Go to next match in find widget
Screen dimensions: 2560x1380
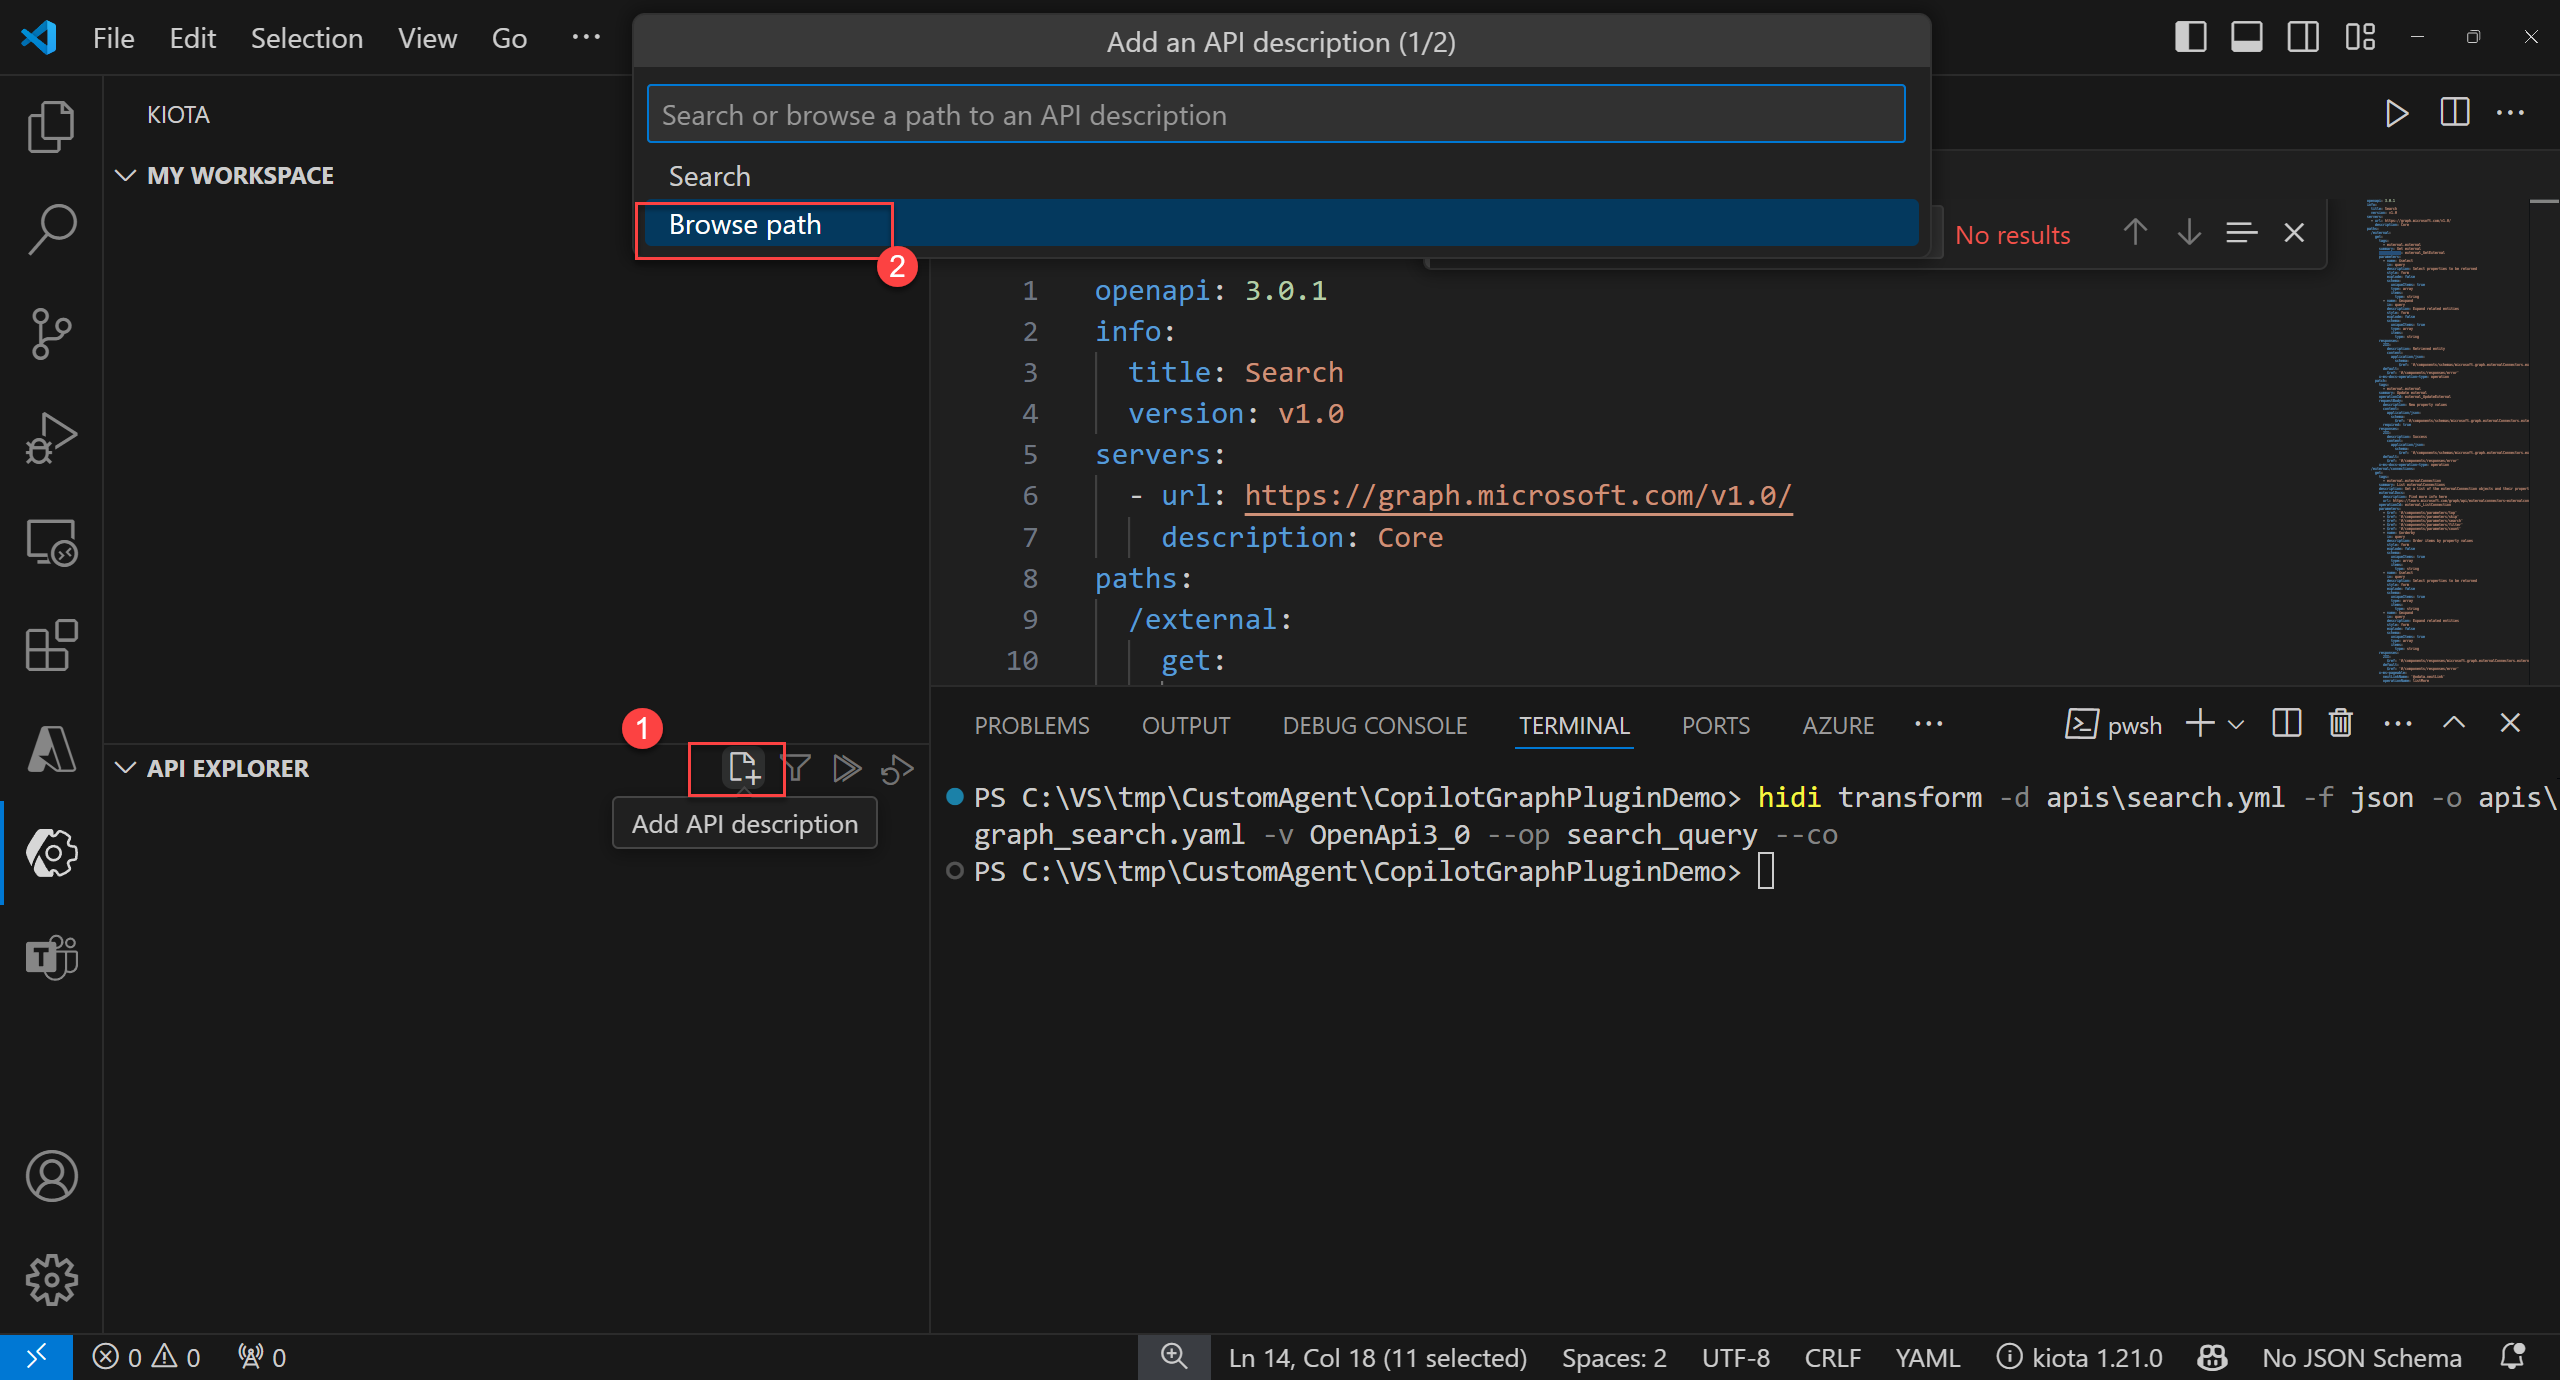point(2189,233)
